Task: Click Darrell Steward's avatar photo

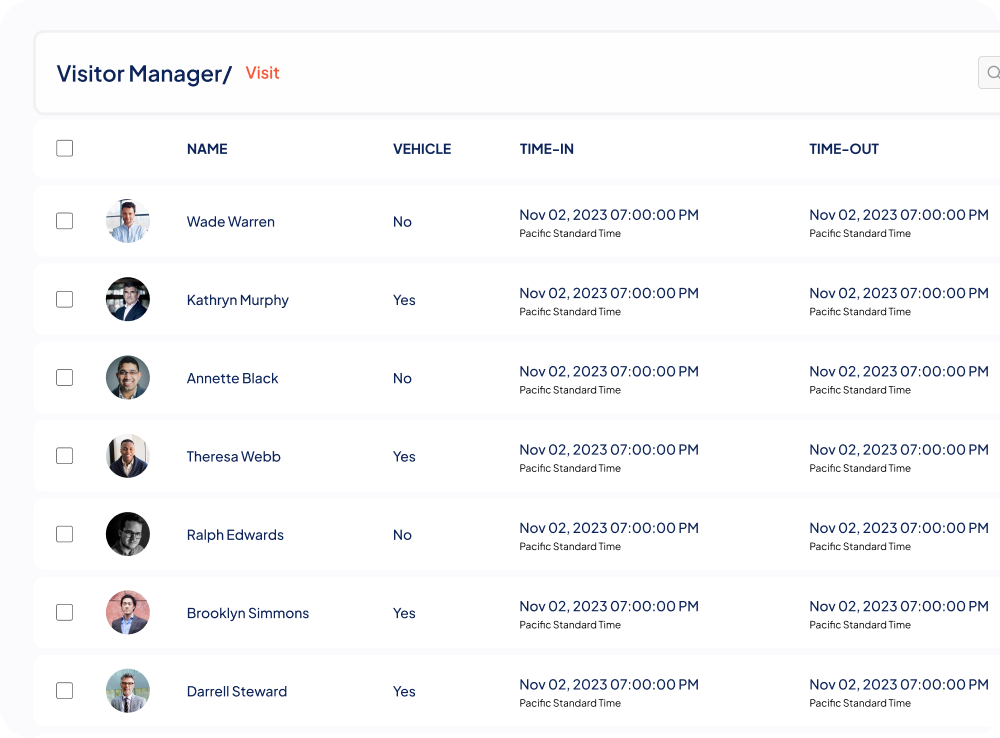Action: [128, 691]
